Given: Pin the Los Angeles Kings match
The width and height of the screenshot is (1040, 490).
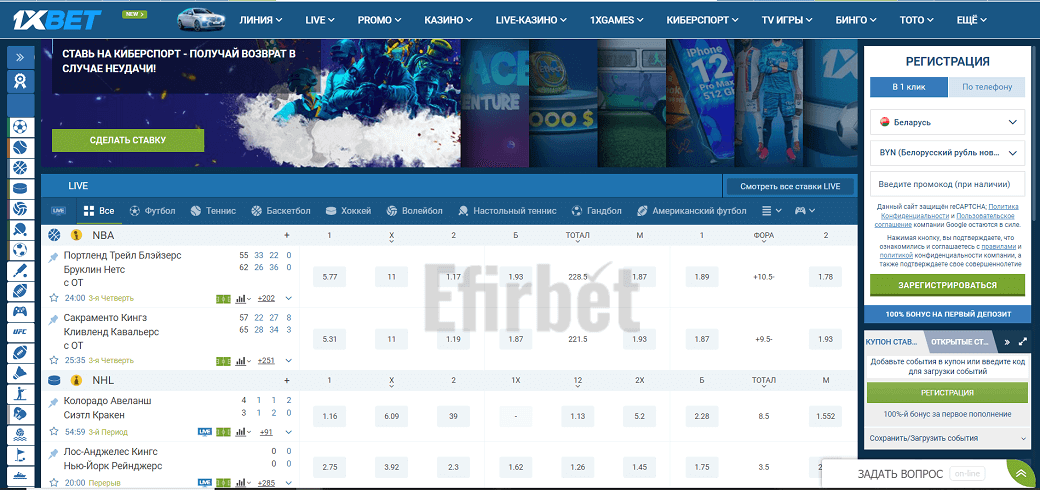Looking at the screenshot, I should click(54, 454).
